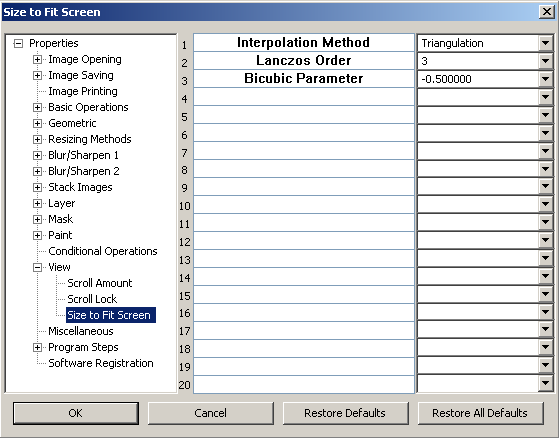Open the row 13 dropdown arrow
This screenshot has height=438, width=559.
[x=545, y=258]
